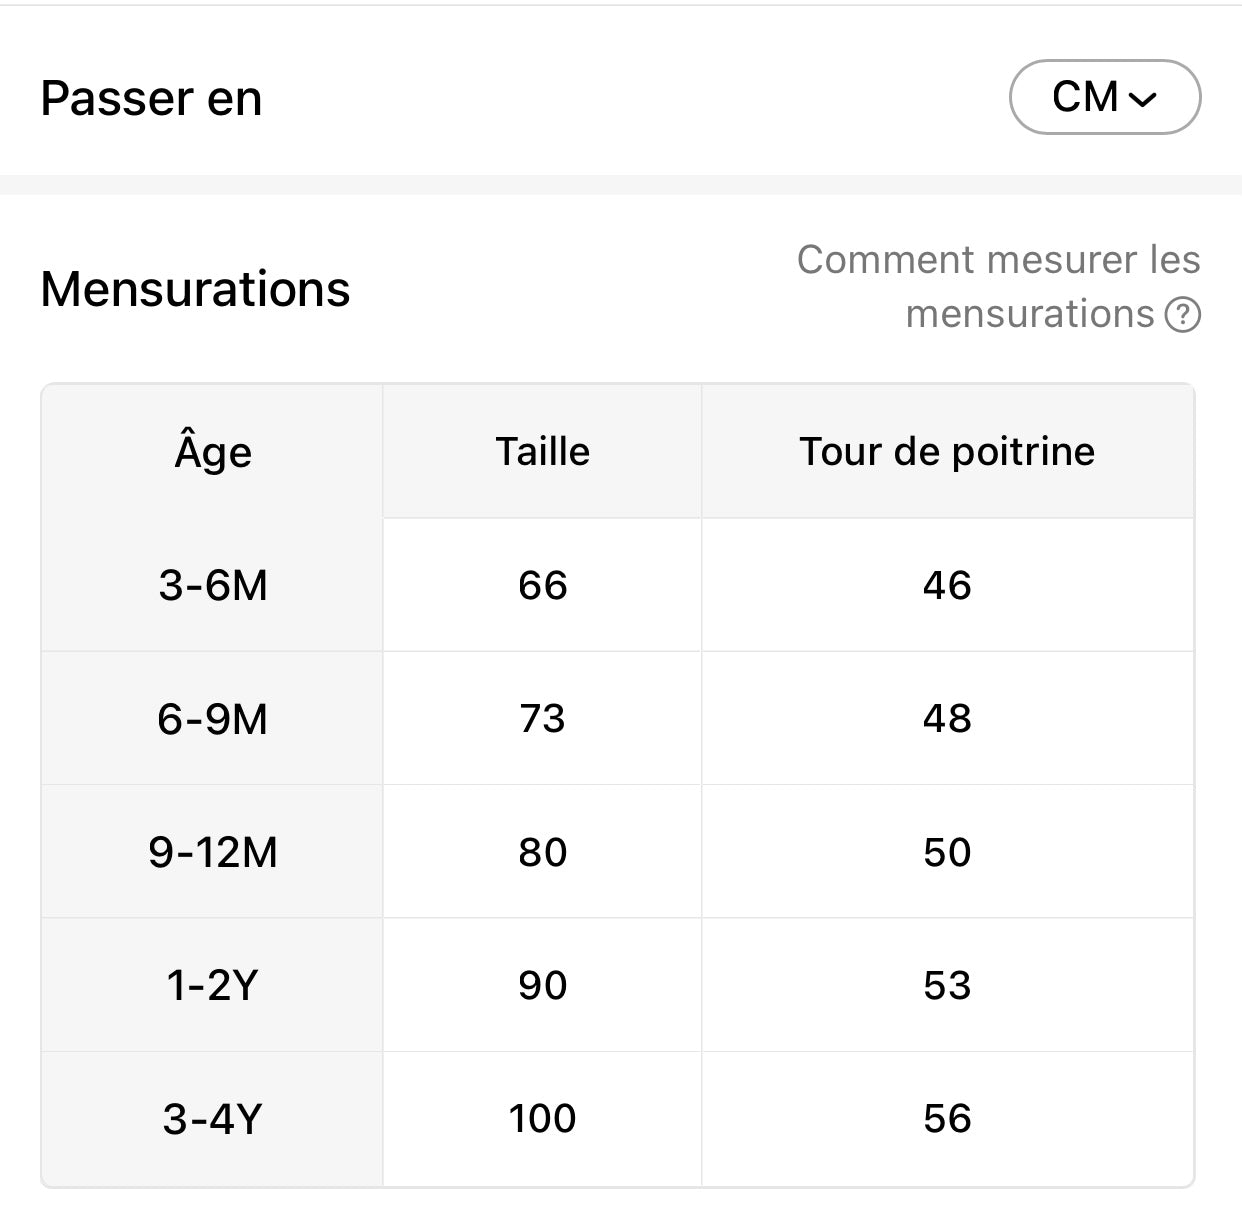
Task: Click the question mark help icon
Action: pyautogui.click(x=1183, y=315)
